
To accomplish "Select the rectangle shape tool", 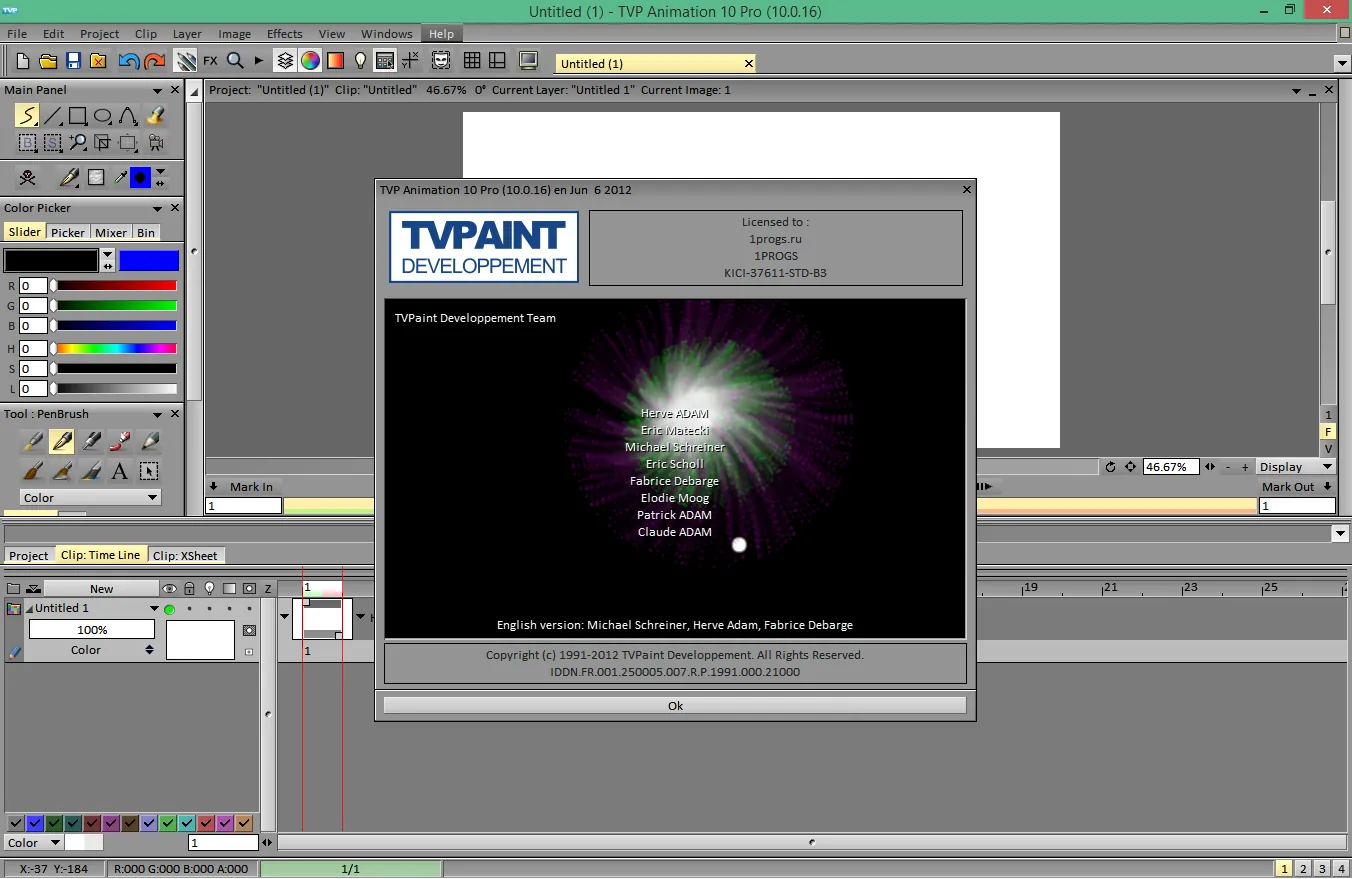I will [78, 116].
